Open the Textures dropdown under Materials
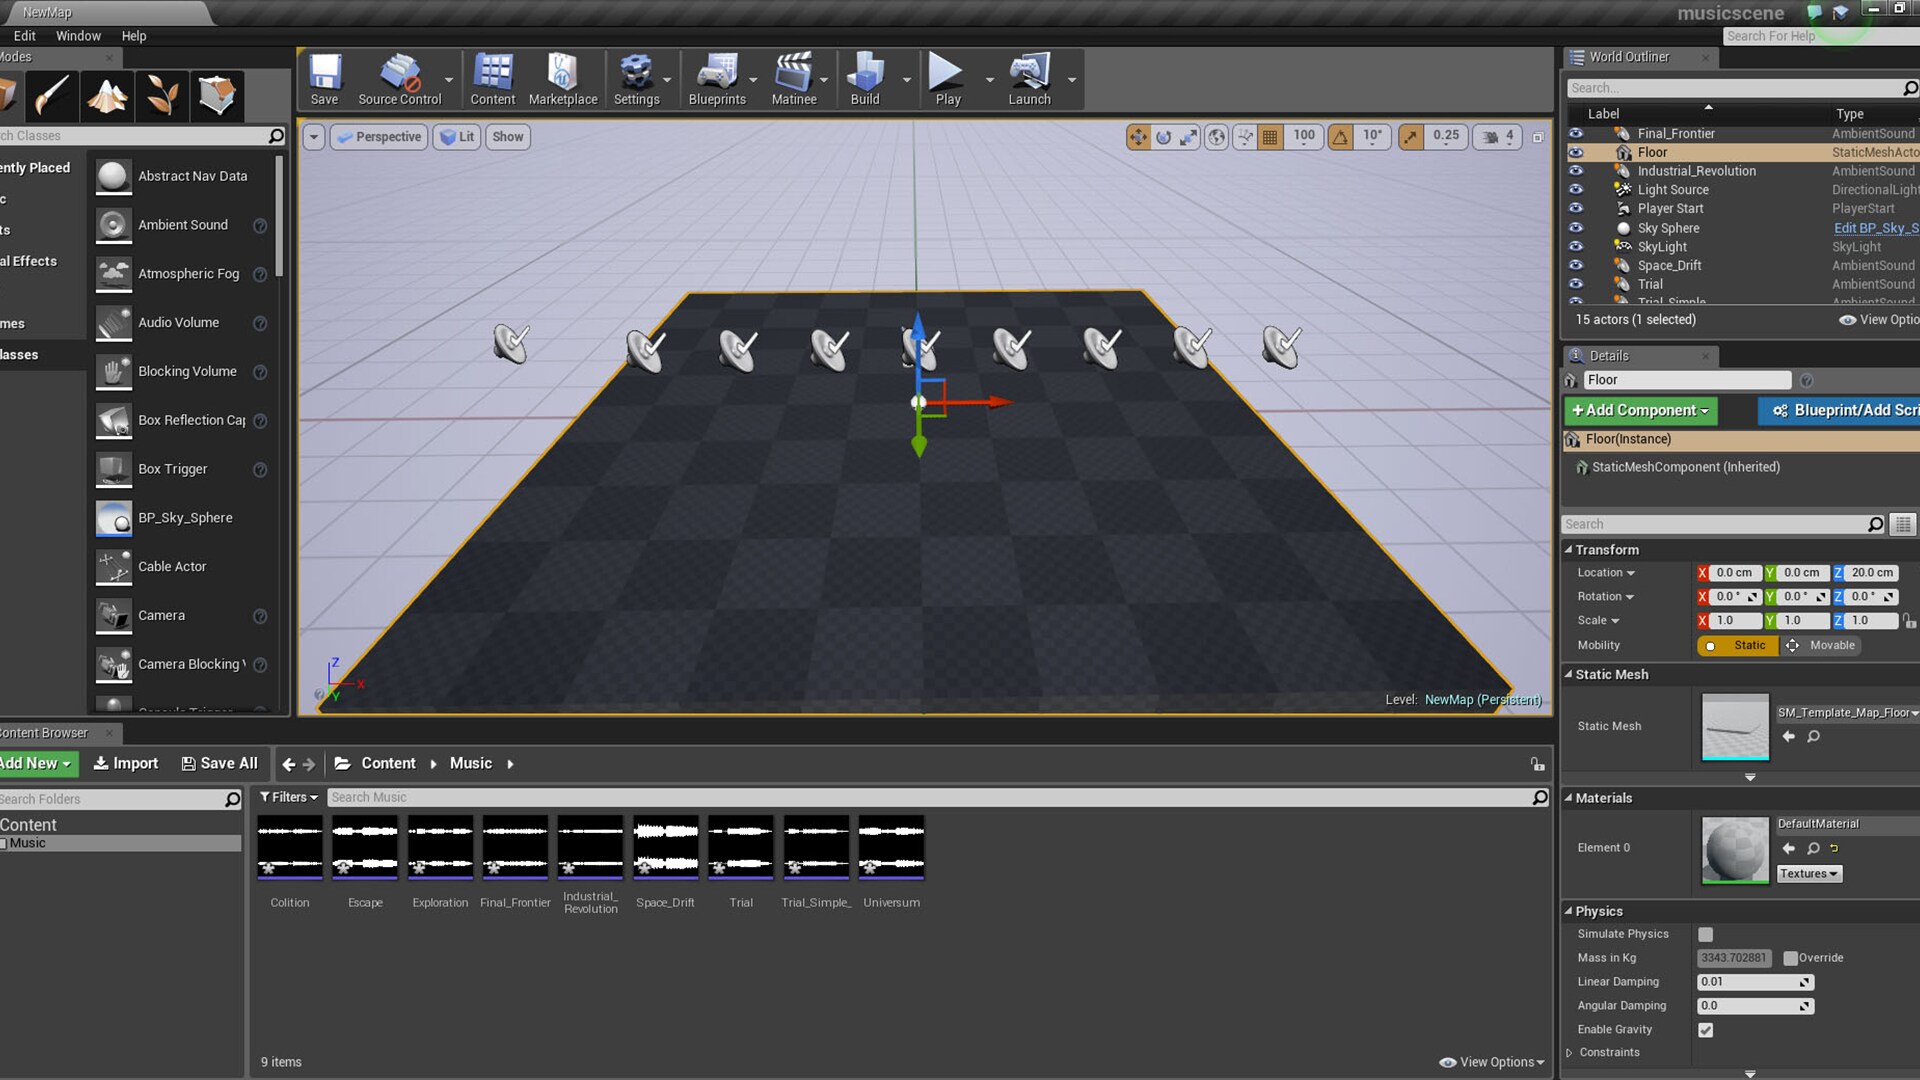 coord(1809,874)
